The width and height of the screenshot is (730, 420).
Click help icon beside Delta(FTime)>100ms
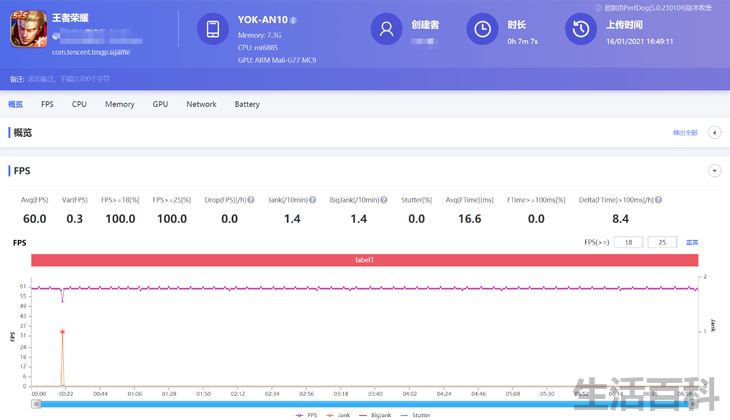tap(658, 200)
